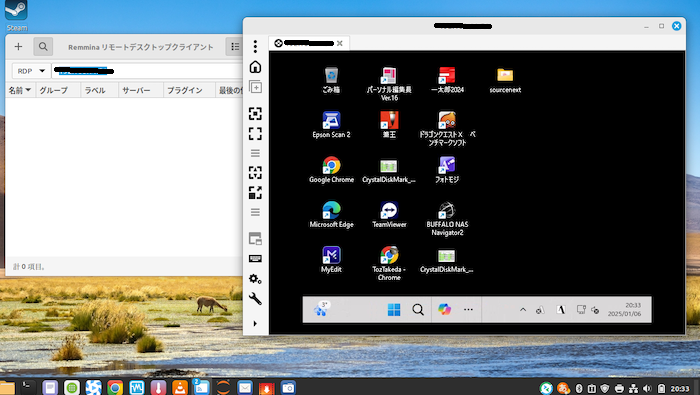The height and width of the screenshot is (395, 700).
Task: Launch Copilot from remote taskbar
Action: (444, 309)
